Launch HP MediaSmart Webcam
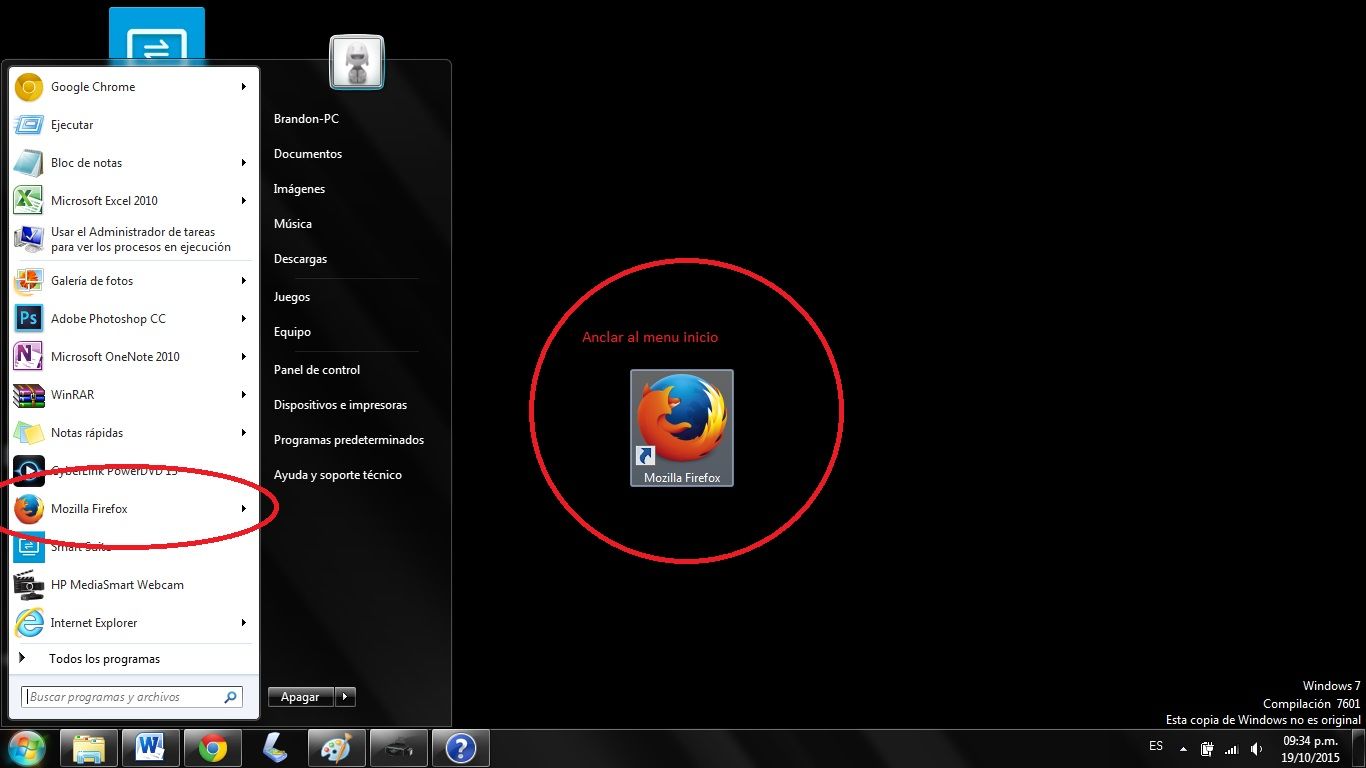The height and width of the screenshot is (768, 1366). tap(132, 585)
